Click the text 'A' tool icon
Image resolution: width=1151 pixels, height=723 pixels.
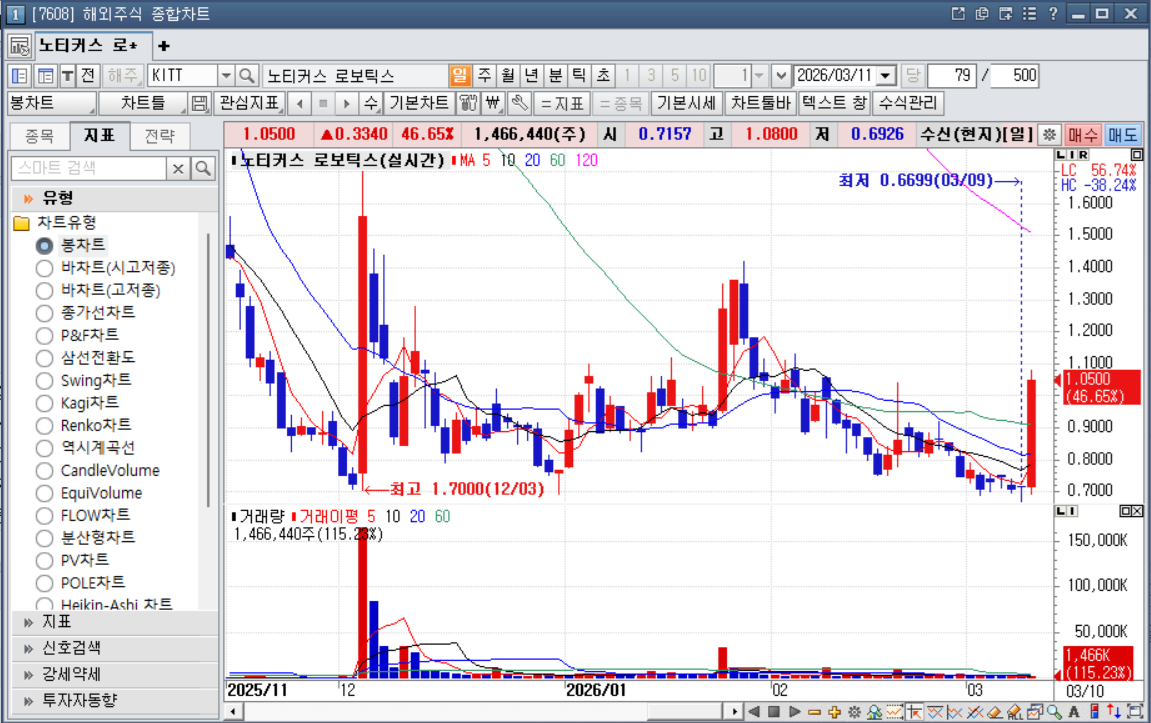coord(1074,712)
